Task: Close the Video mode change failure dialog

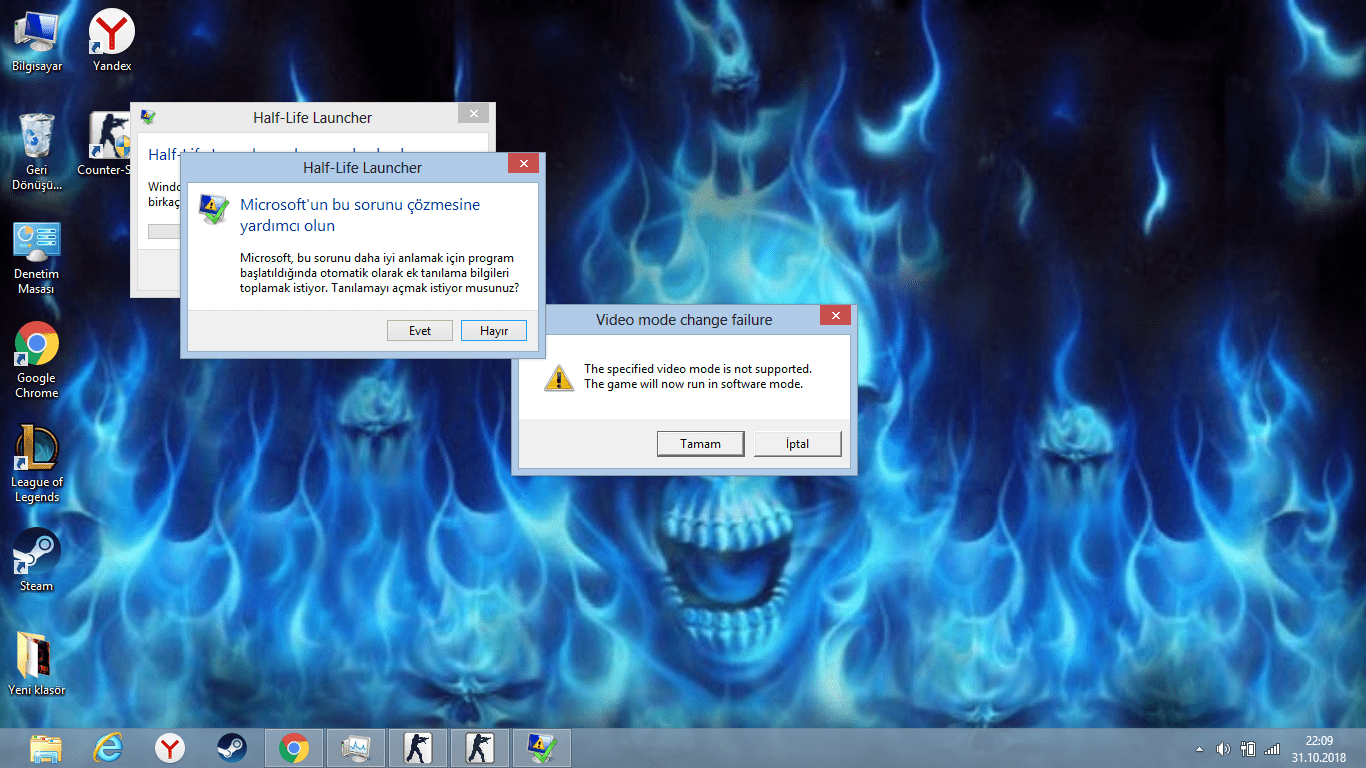Action: point(835,315)
